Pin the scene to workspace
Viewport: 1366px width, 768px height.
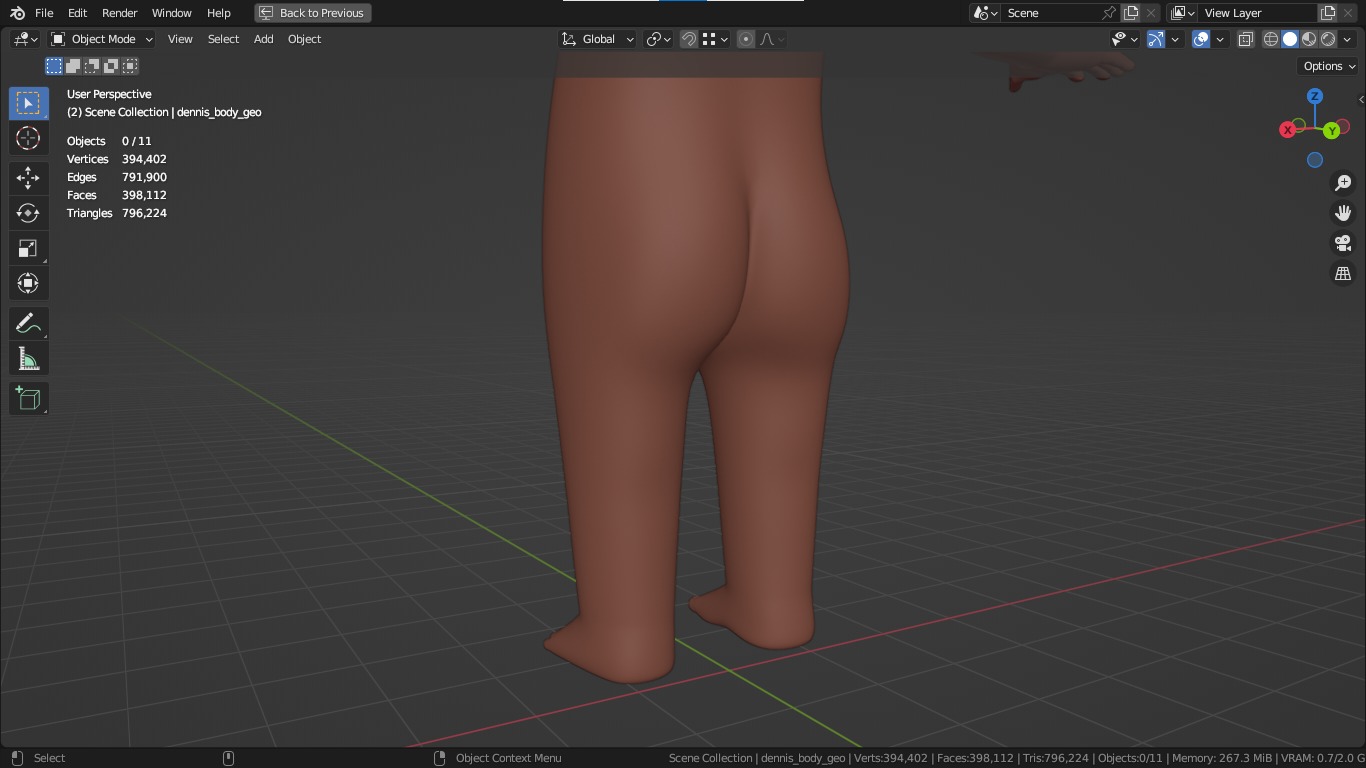pyautogui.click(x=1109, y=13)
